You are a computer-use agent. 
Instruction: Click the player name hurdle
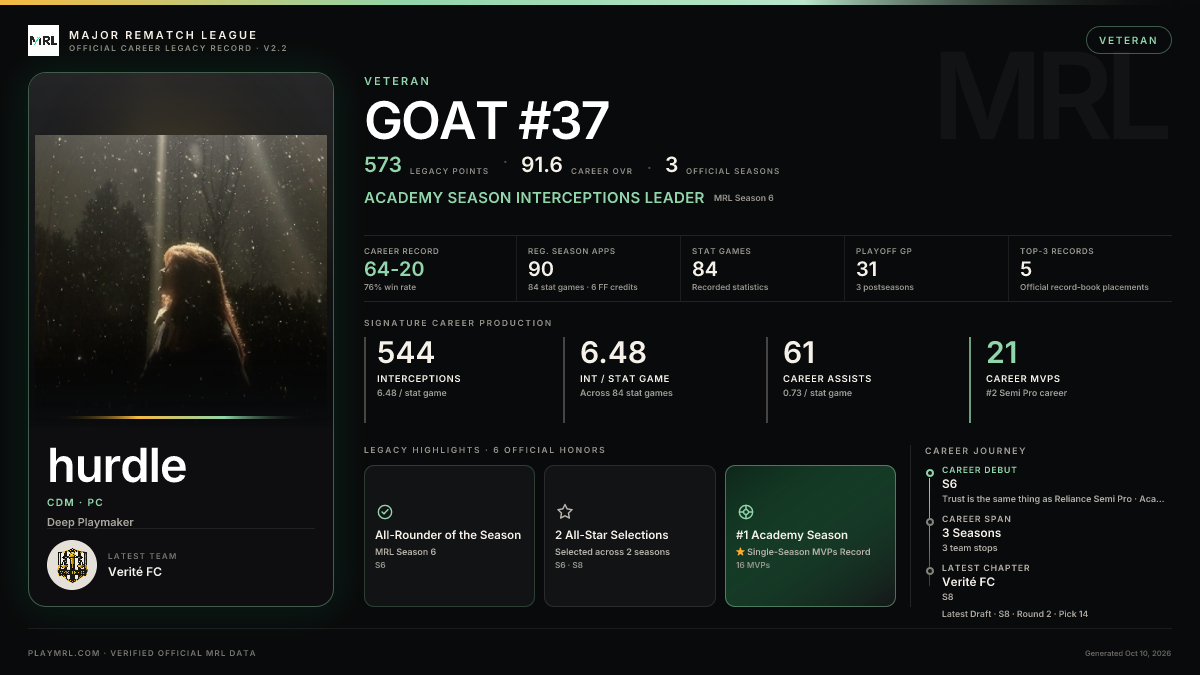(x=117, y=466)
